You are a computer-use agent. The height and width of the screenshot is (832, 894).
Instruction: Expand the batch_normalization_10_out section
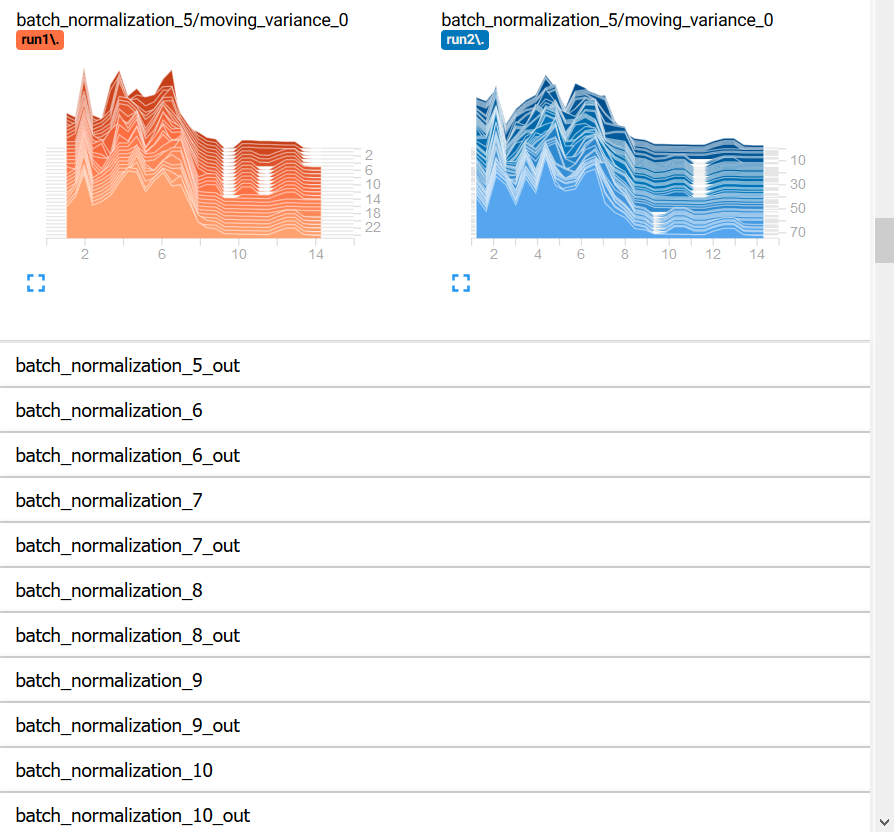[x=435, y=815]
